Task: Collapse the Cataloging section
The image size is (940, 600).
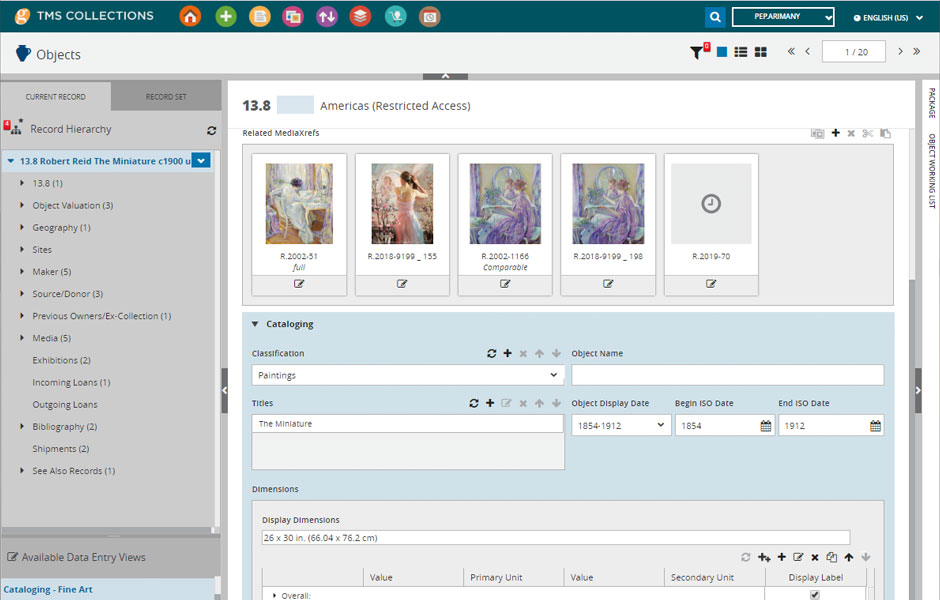Action: [x=255, y=324]
